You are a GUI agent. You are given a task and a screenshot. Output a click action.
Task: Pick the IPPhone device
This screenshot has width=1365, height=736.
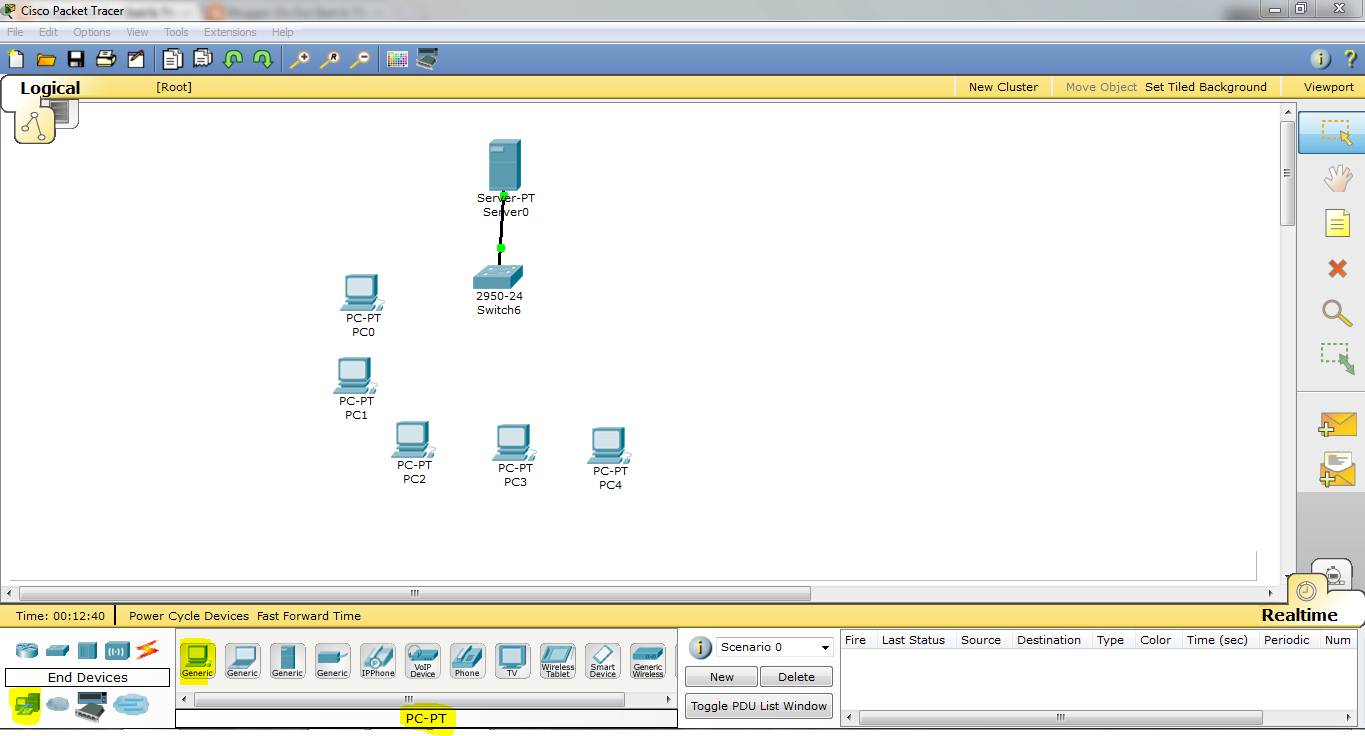[378, 660]
